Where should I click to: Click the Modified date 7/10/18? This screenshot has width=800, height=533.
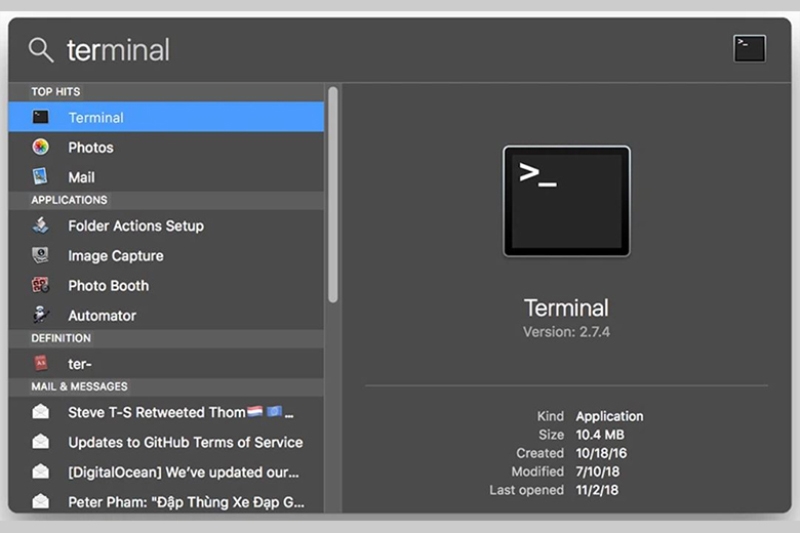597,471
